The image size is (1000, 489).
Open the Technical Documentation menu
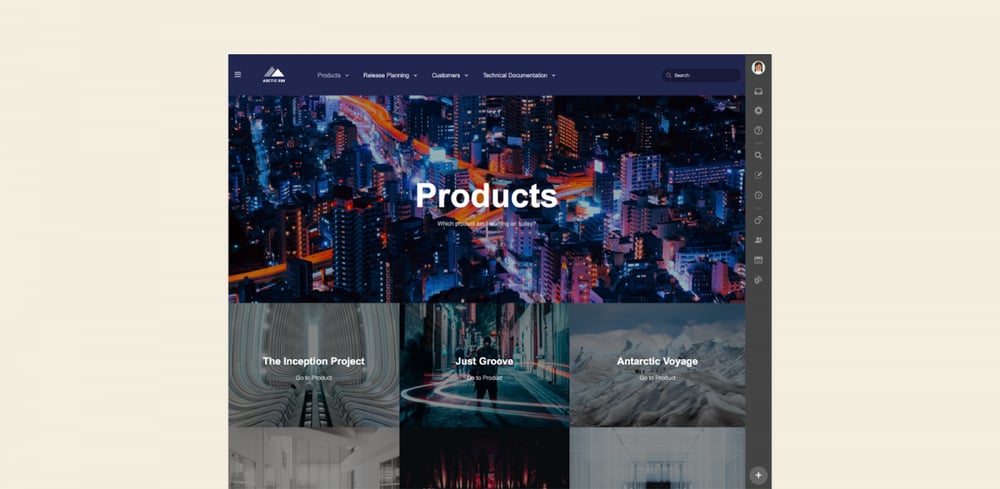[518, 75]
